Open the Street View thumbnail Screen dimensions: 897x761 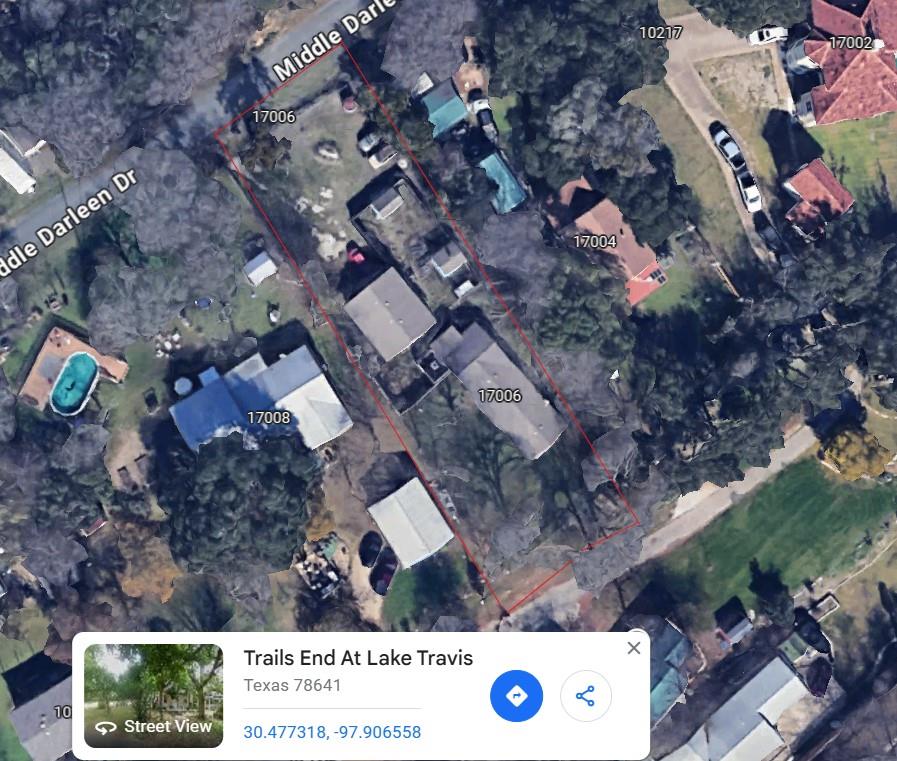coord(153,696)
